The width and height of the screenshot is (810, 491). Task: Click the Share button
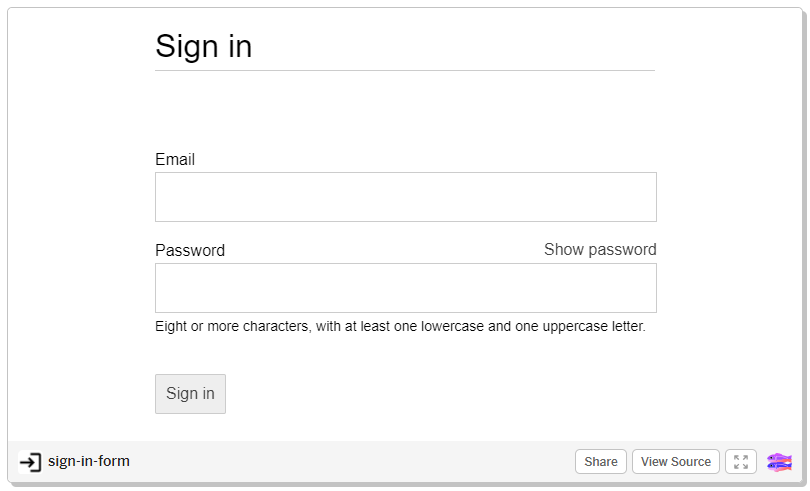(601, 462)
